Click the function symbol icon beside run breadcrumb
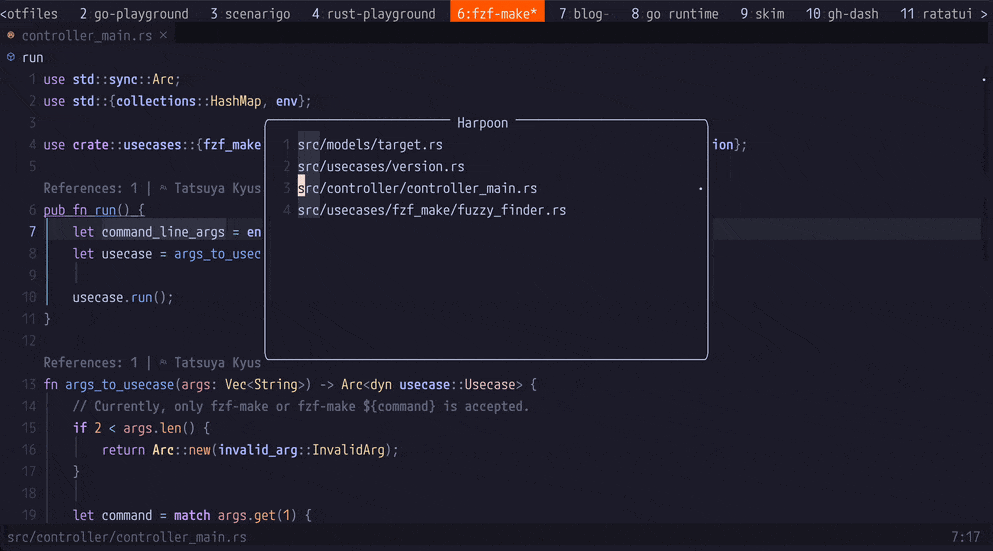 click(x=11, y=58)
